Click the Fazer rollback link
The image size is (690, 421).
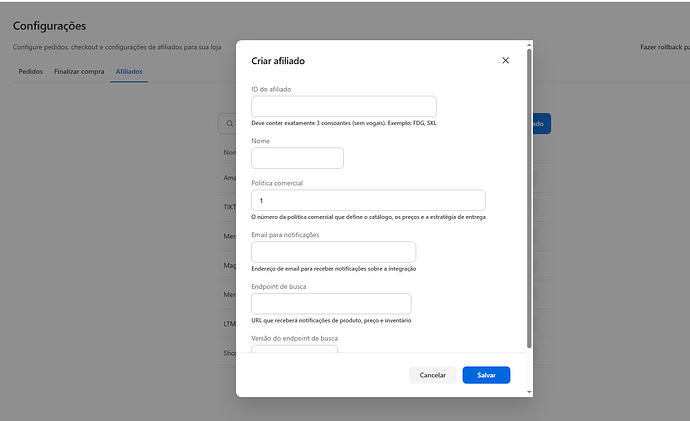tap(664, 47)
